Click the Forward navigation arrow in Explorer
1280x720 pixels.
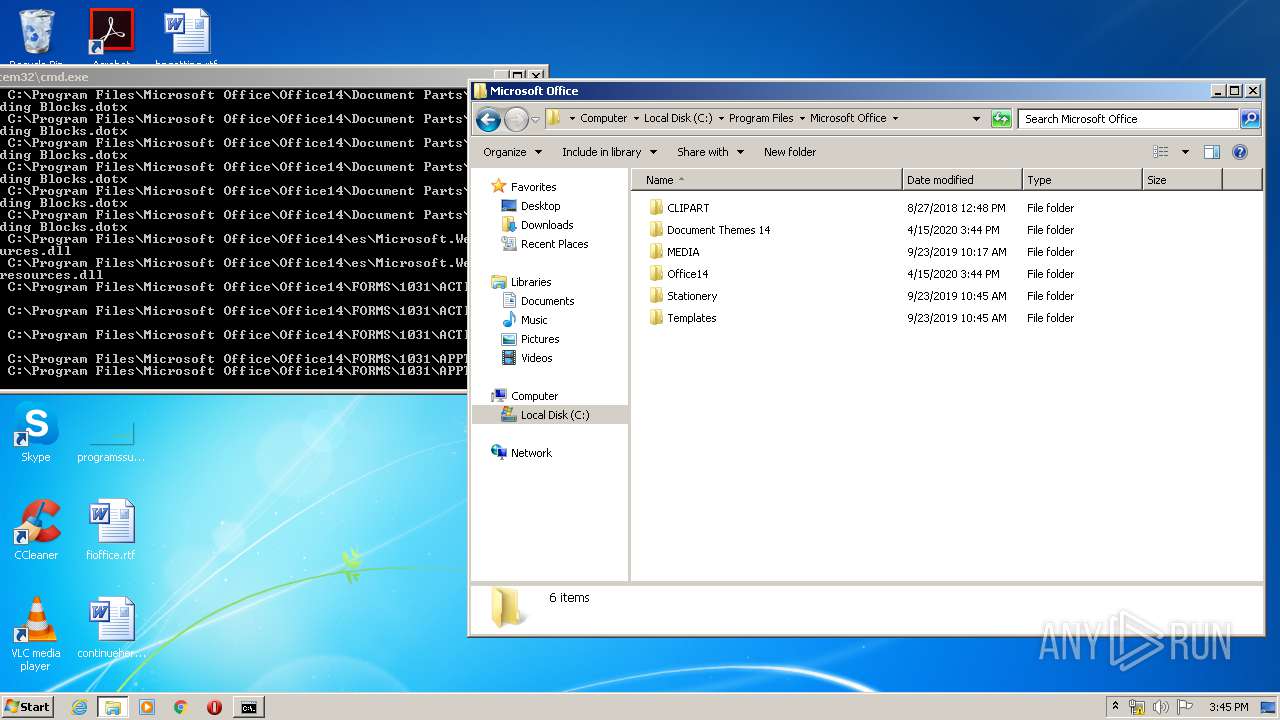pyautogui.click(x=516, y=120)
